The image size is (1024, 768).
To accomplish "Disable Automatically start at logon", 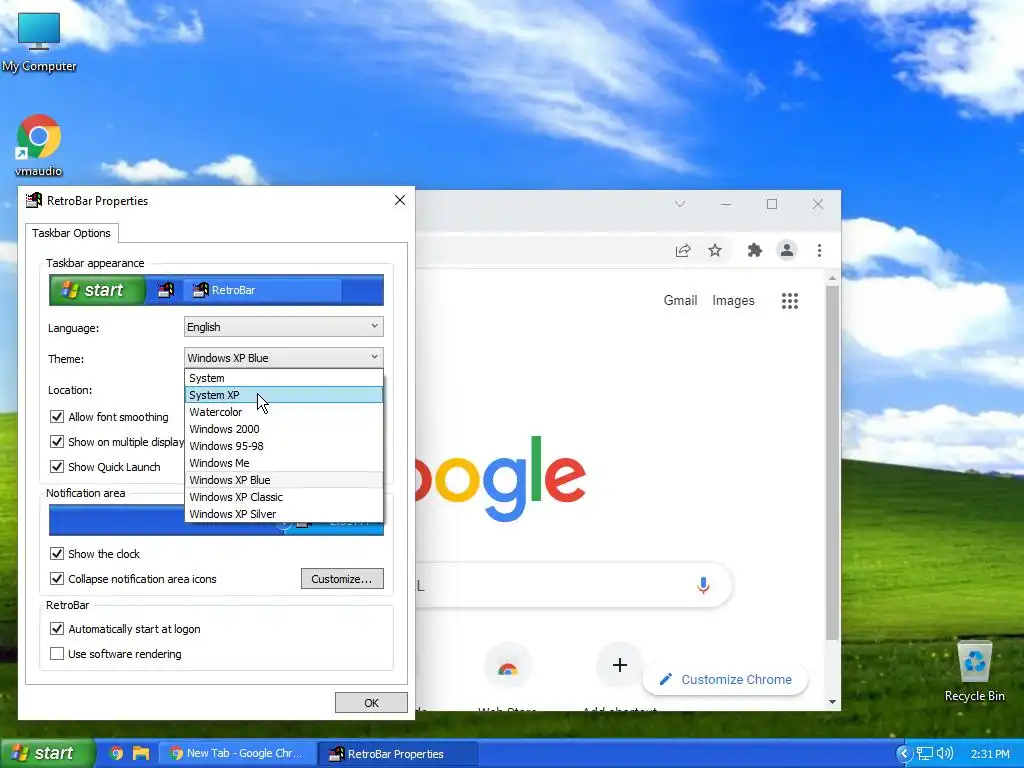I will coord(57,629).
